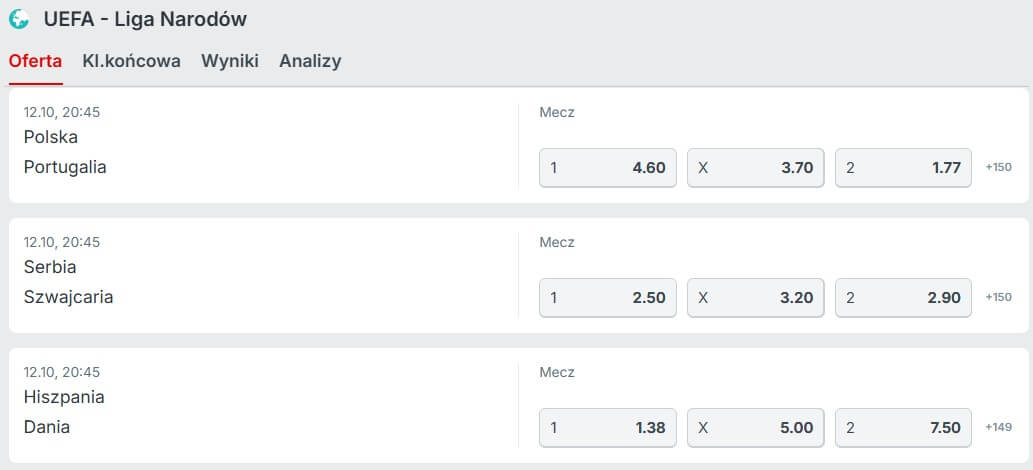Select Serbia win odds 2.50
This screenshot has width=1033, height=470.
pos(607,298)
